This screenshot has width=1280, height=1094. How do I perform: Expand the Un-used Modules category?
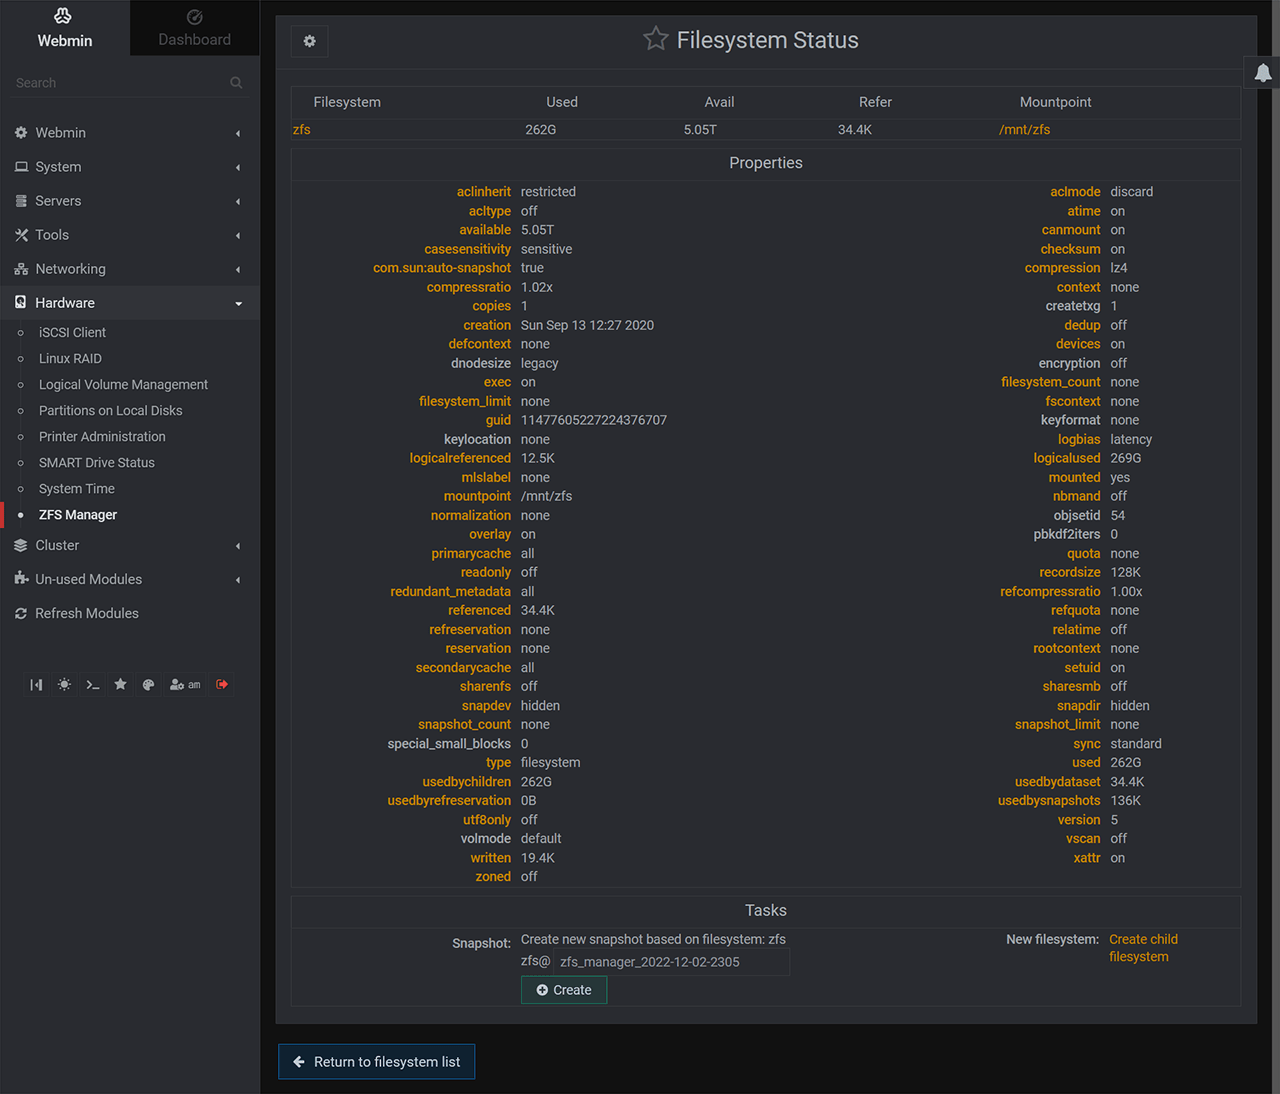tap(130, 579)
